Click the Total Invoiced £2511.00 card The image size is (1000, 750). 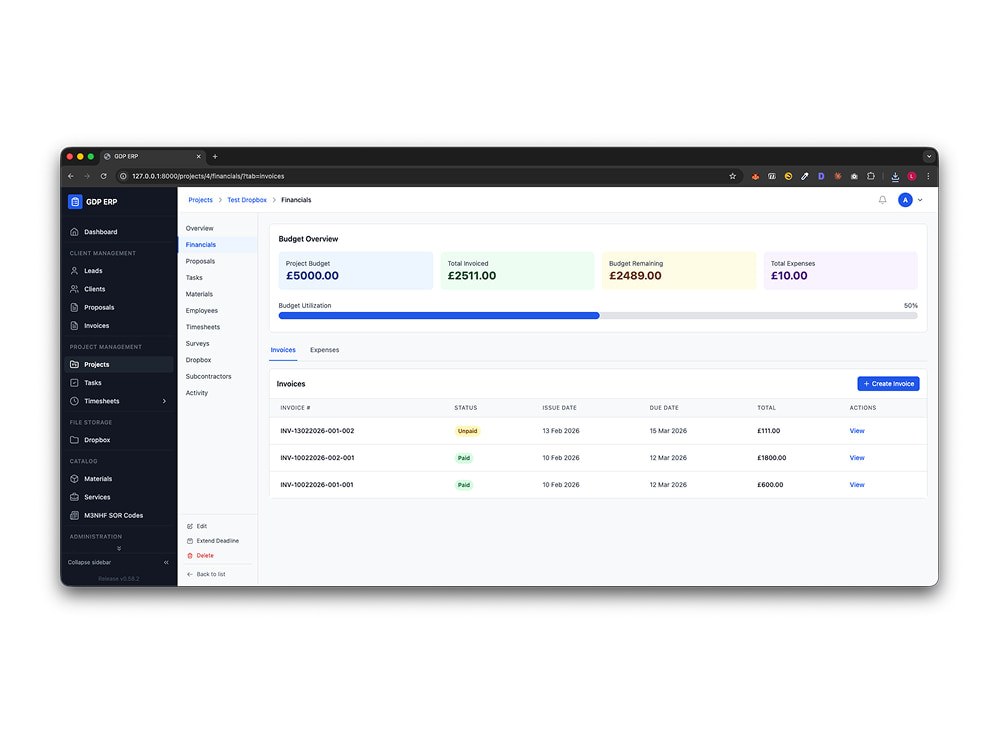(x=517, y=271)
